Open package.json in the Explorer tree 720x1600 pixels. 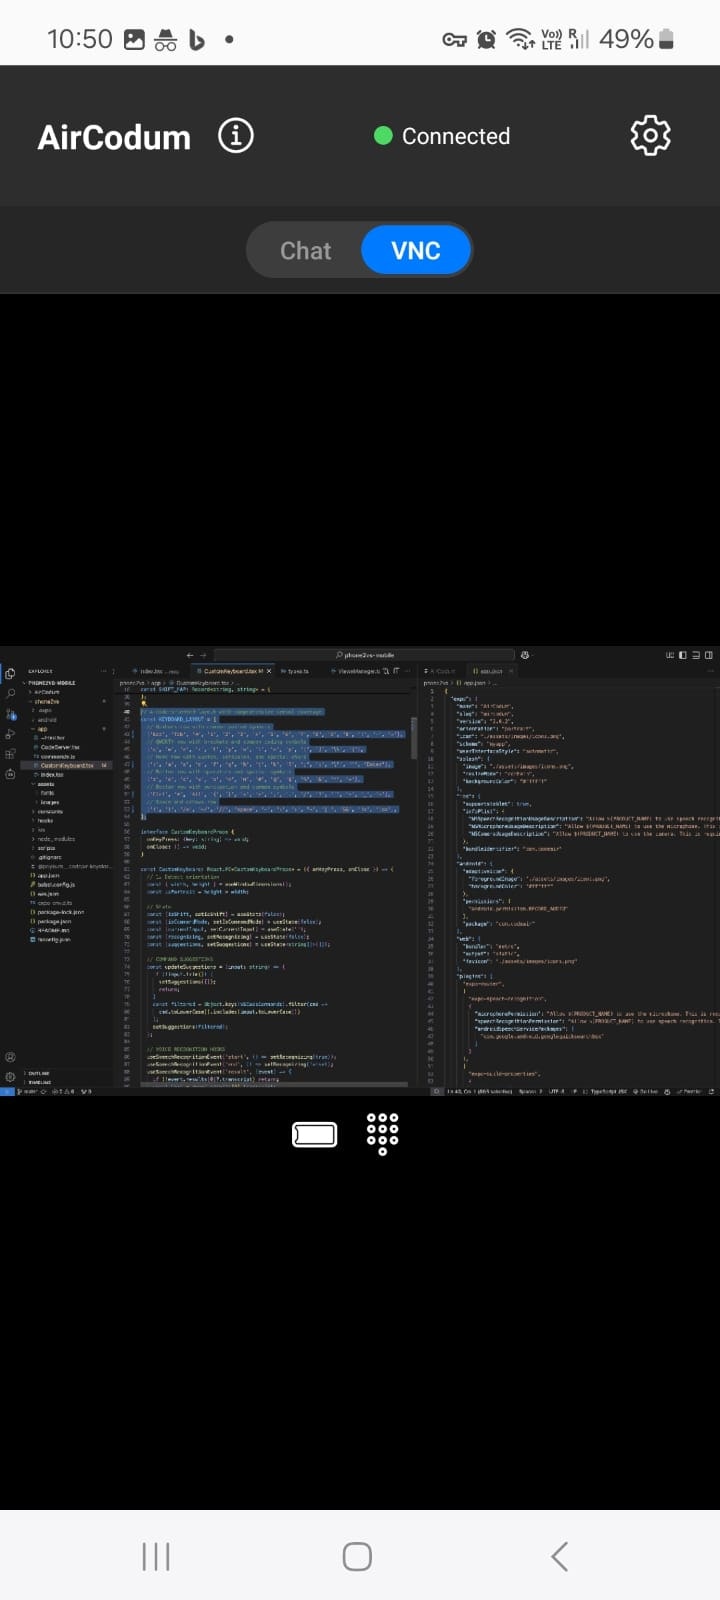(52, 921)
